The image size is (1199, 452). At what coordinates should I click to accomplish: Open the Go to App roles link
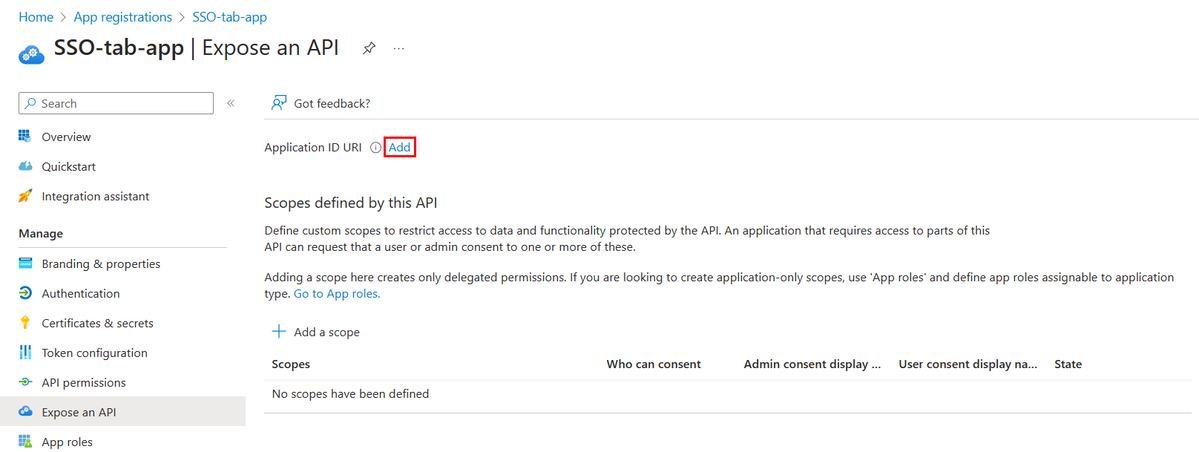[337, 294]
